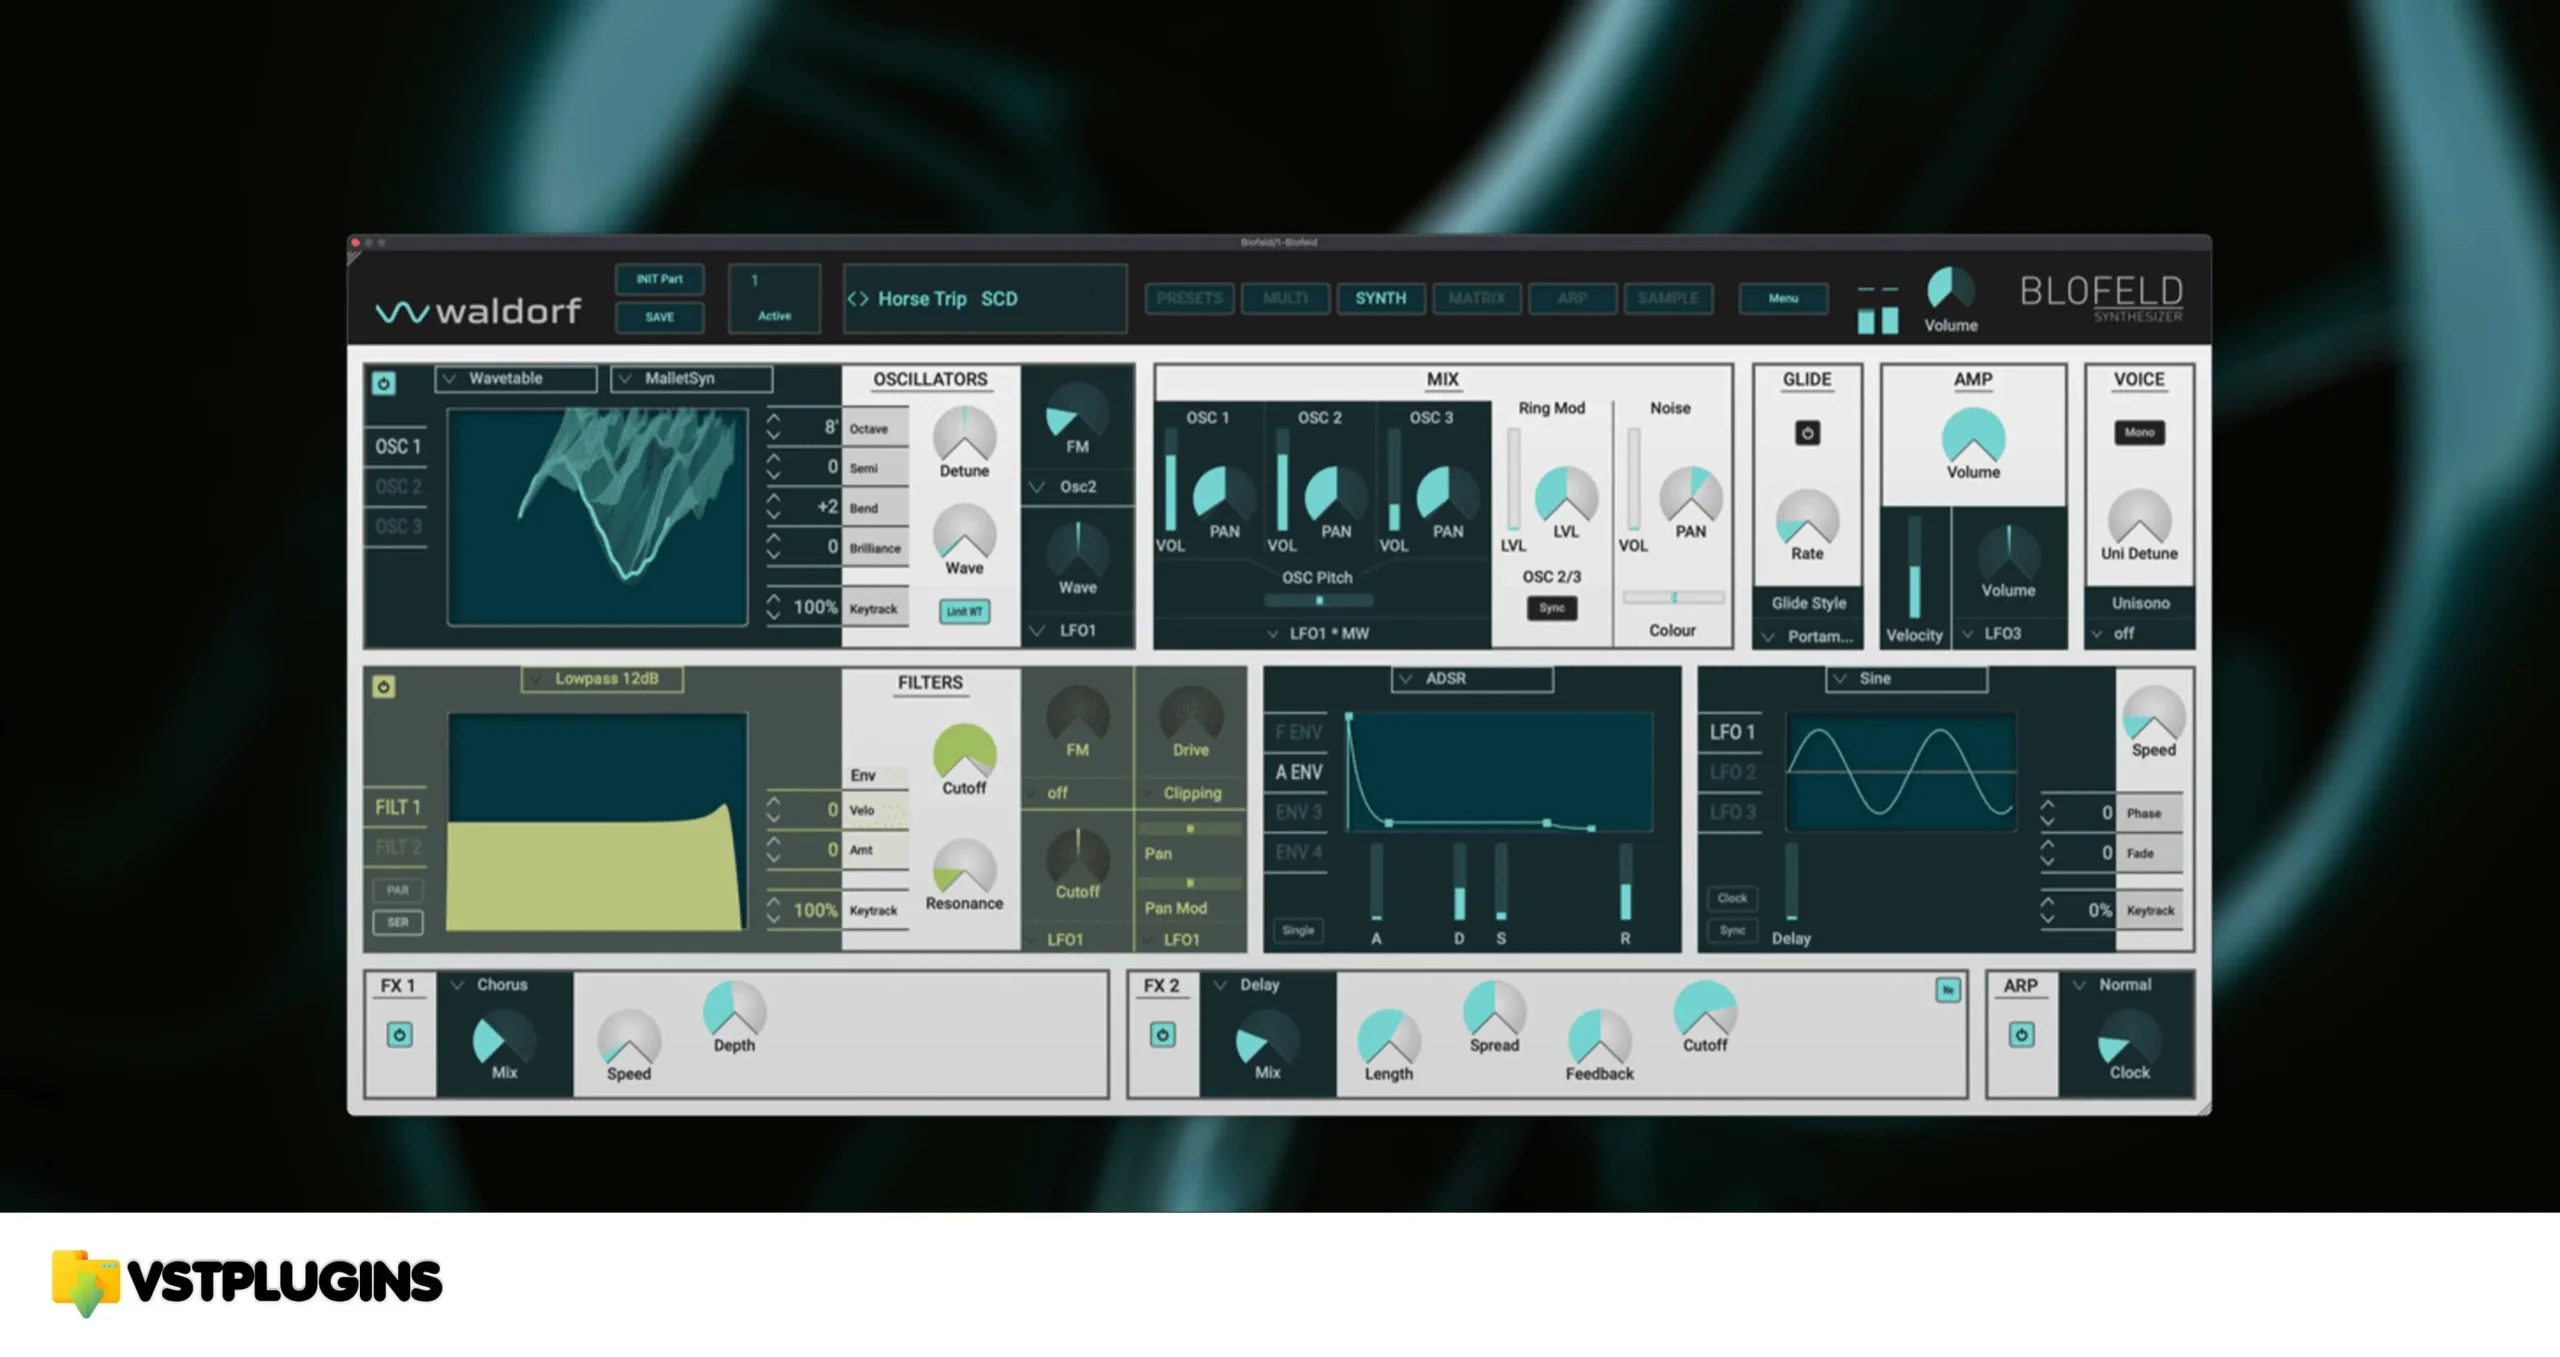This screenshot has width=2560, height=1357.
Task: Open the Lowpass 12dB filter type dropdown
Action: pyautogui.click(x=602, y=679)
